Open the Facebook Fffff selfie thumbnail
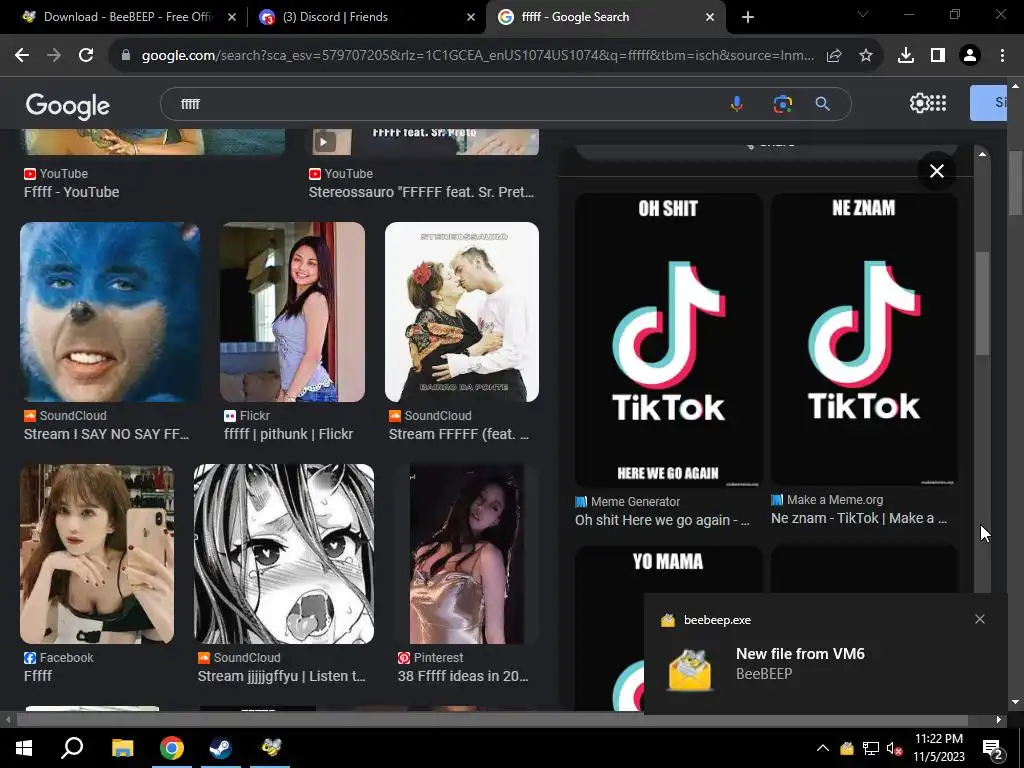The width and height of the screenshot is (1024, 768). 97,554
